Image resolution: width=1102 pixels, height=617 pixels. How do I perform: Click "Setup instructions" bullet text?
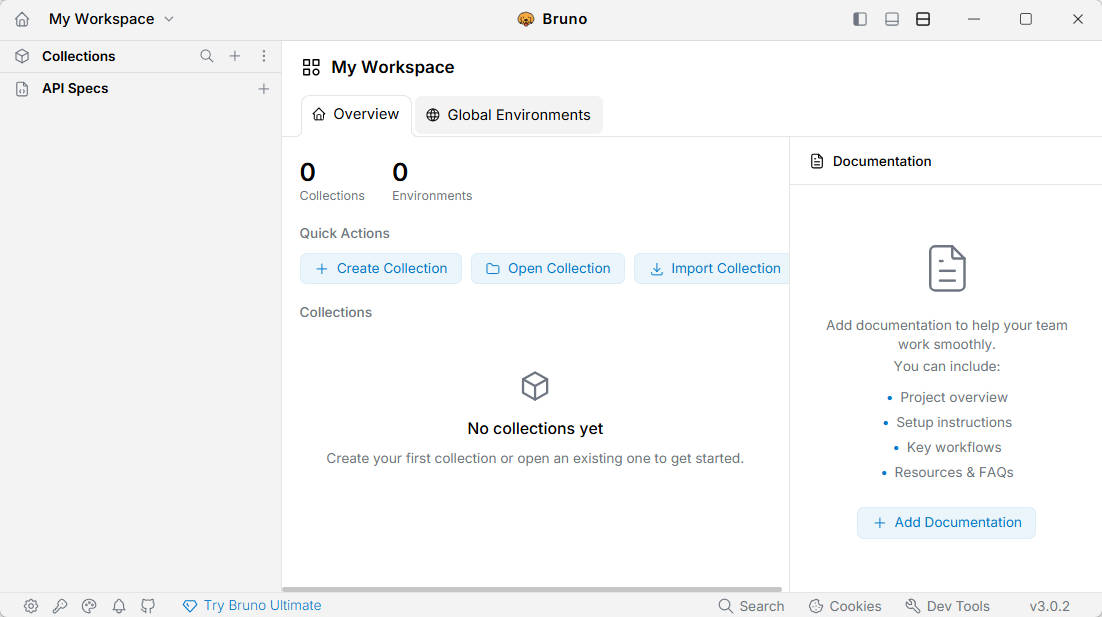click(x=954, y=422)
